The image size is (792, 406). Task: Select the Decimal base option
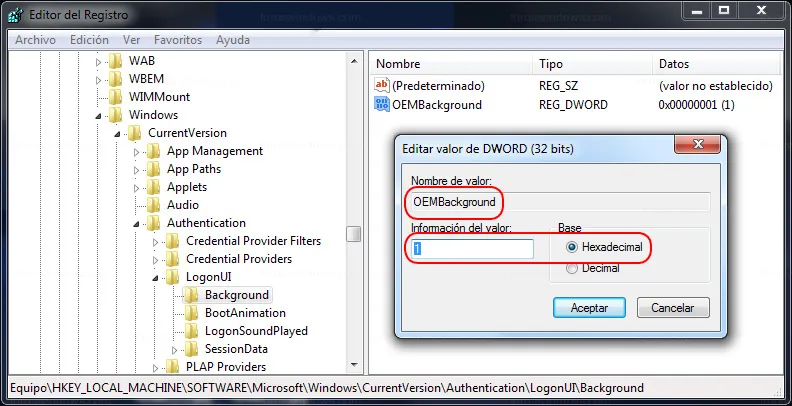click(572, 269)
